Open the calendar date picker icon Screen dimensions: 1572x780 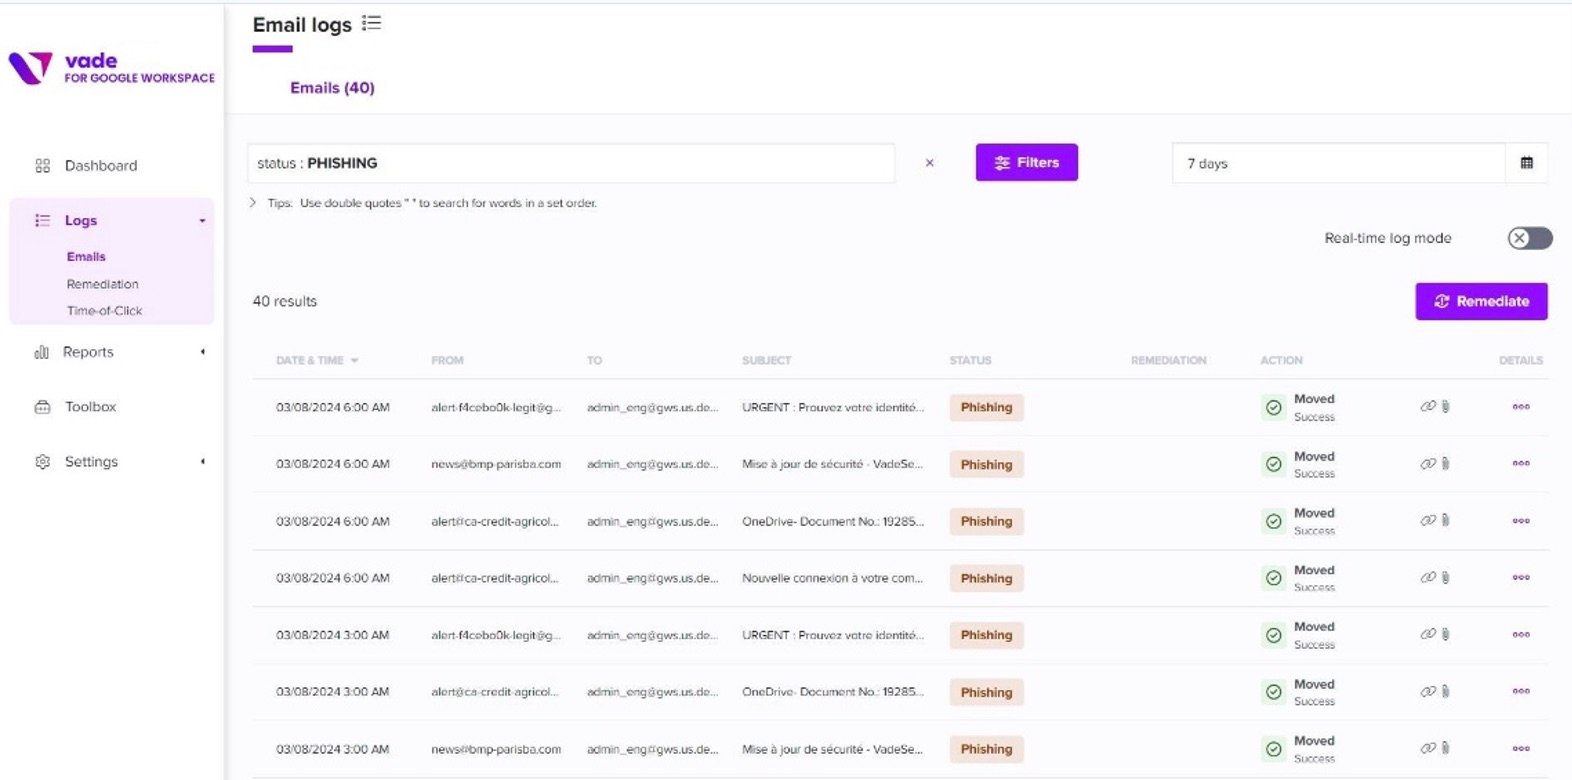pos(1527,163)
